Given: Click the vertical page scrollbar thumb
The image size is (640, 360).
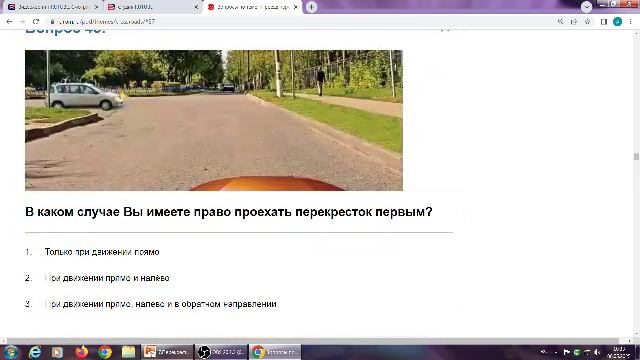Looking at the screenshot, I should (x=636, y=156).
